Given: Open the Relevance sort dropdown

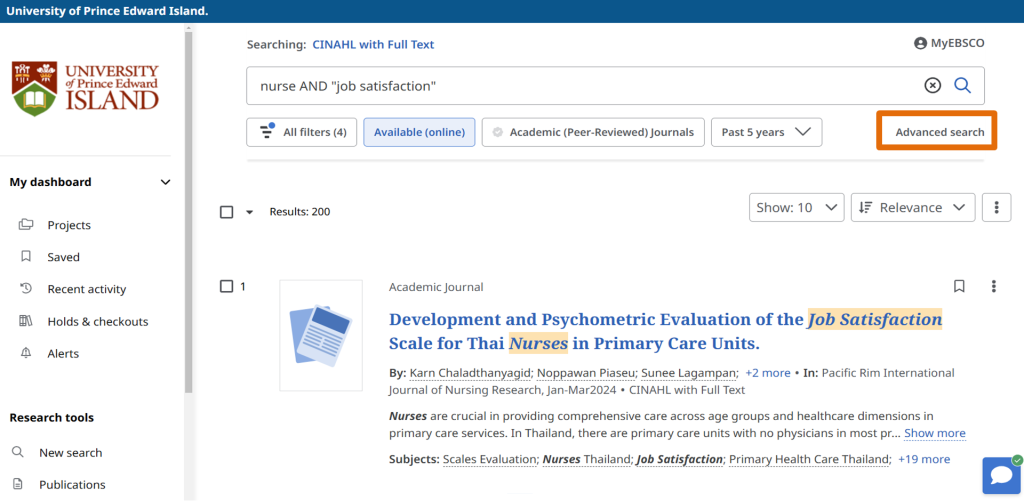Looking at the screenshot, I should point(913,208).
